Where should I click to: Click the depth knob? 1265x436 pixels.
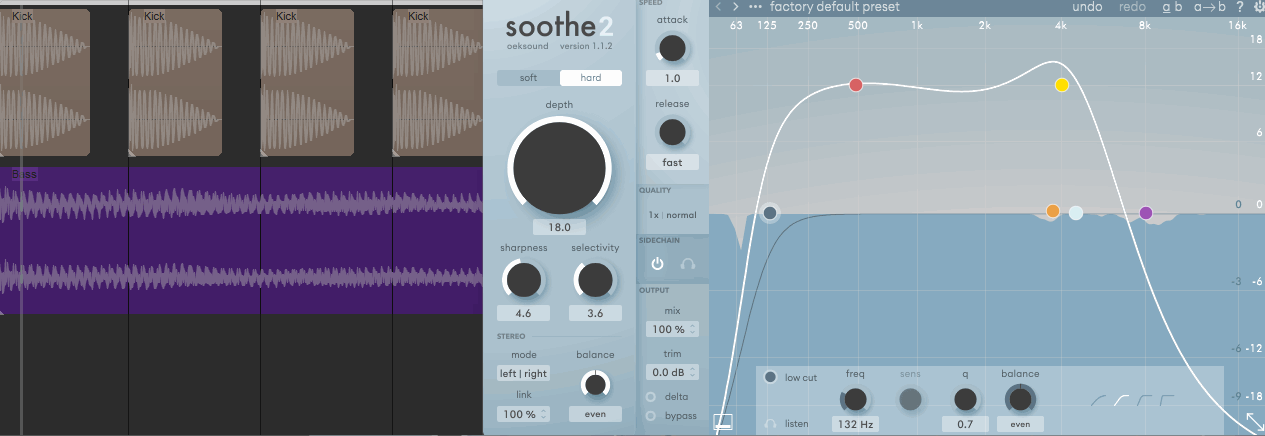pos(559,166)
